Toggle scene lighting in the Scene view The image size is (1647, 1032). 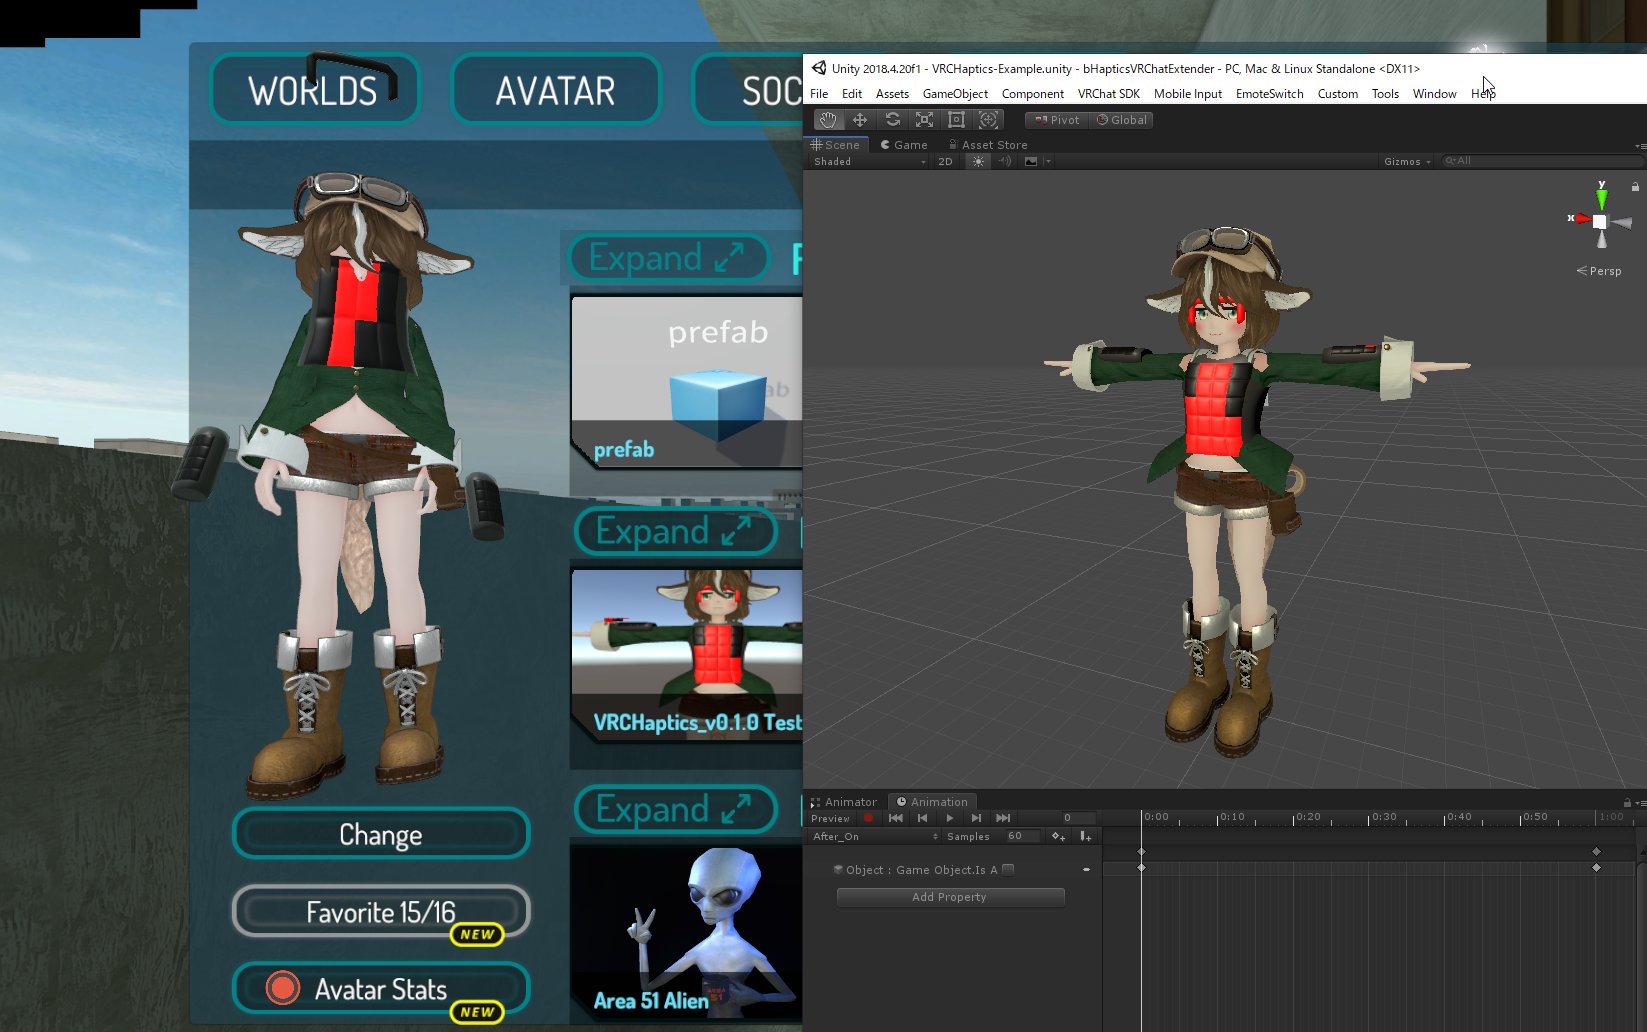coord(978,161)
